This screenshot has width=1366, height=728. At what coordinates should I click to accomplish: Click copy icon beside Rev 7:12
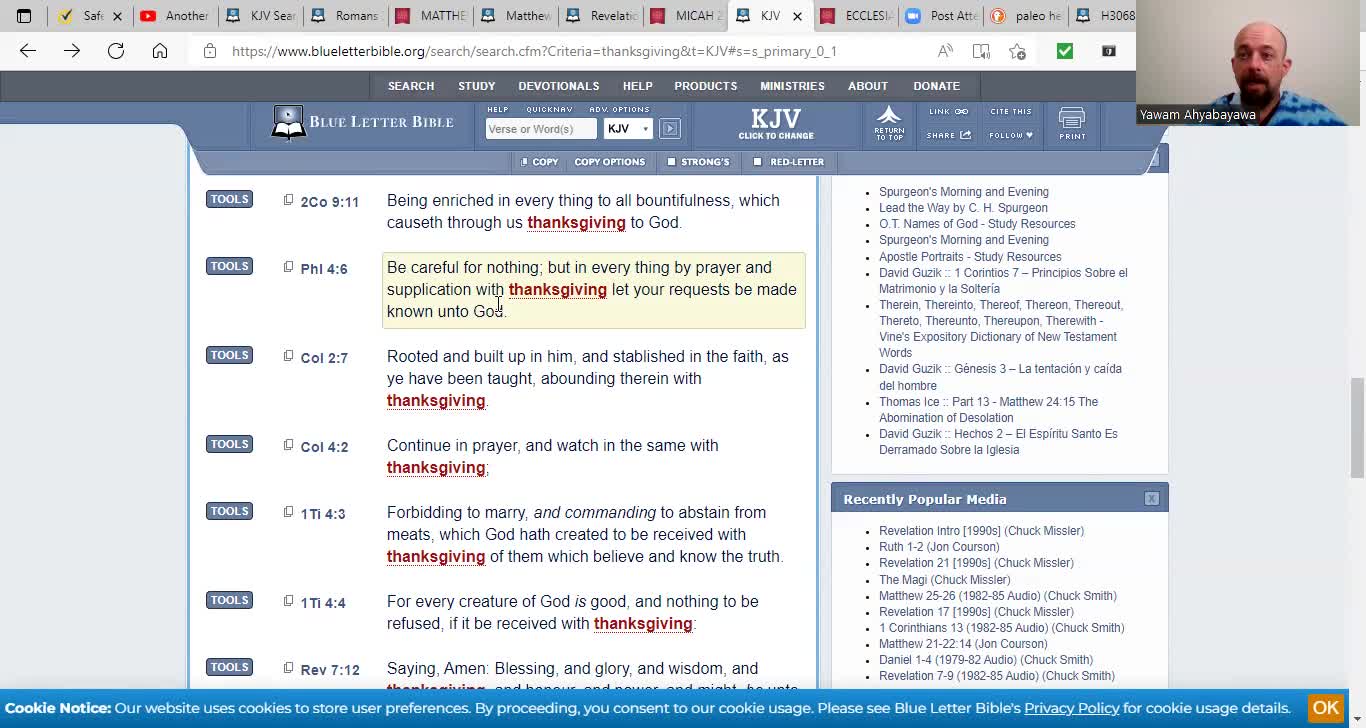pos(288,668)
